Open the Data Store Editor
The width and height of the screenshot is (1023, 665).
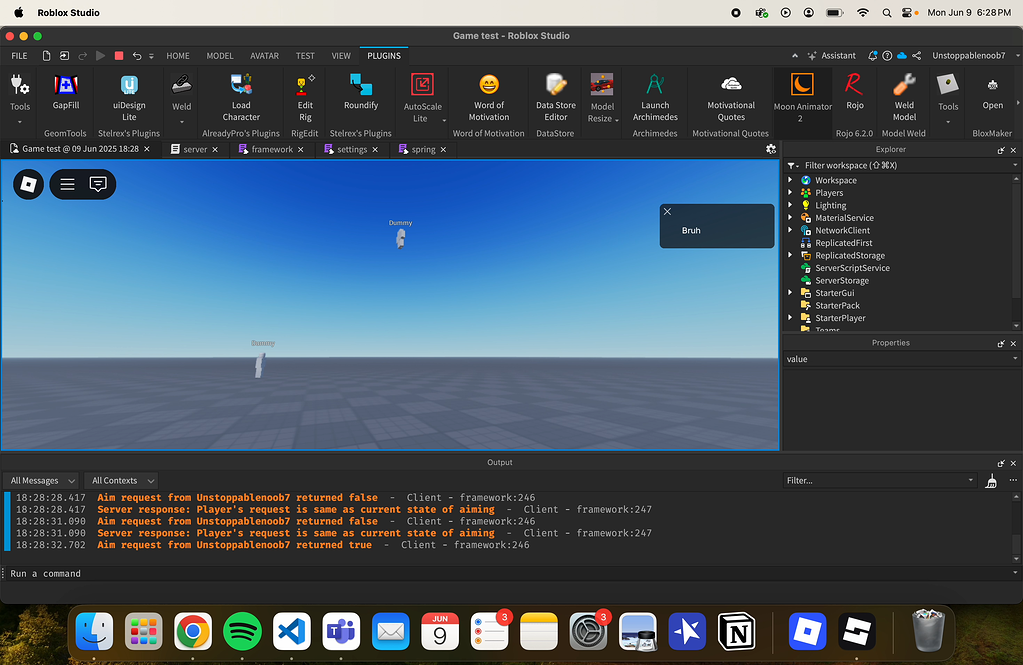pyautogui.click(x=556, y=98)
